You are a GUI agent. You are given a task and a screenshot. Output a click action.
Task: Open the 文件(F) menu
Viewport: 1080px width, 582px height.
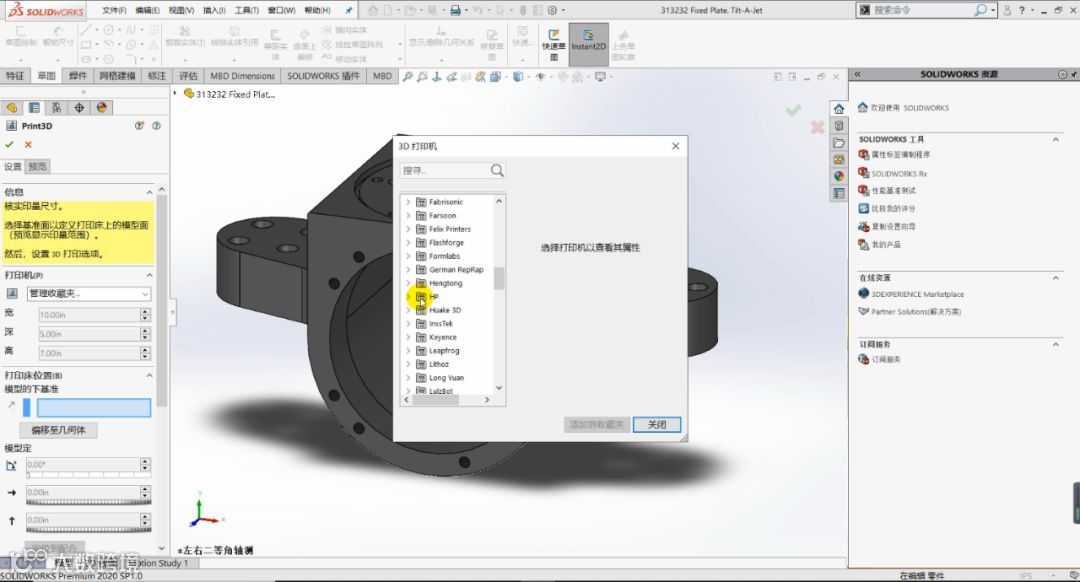(114, 10)
